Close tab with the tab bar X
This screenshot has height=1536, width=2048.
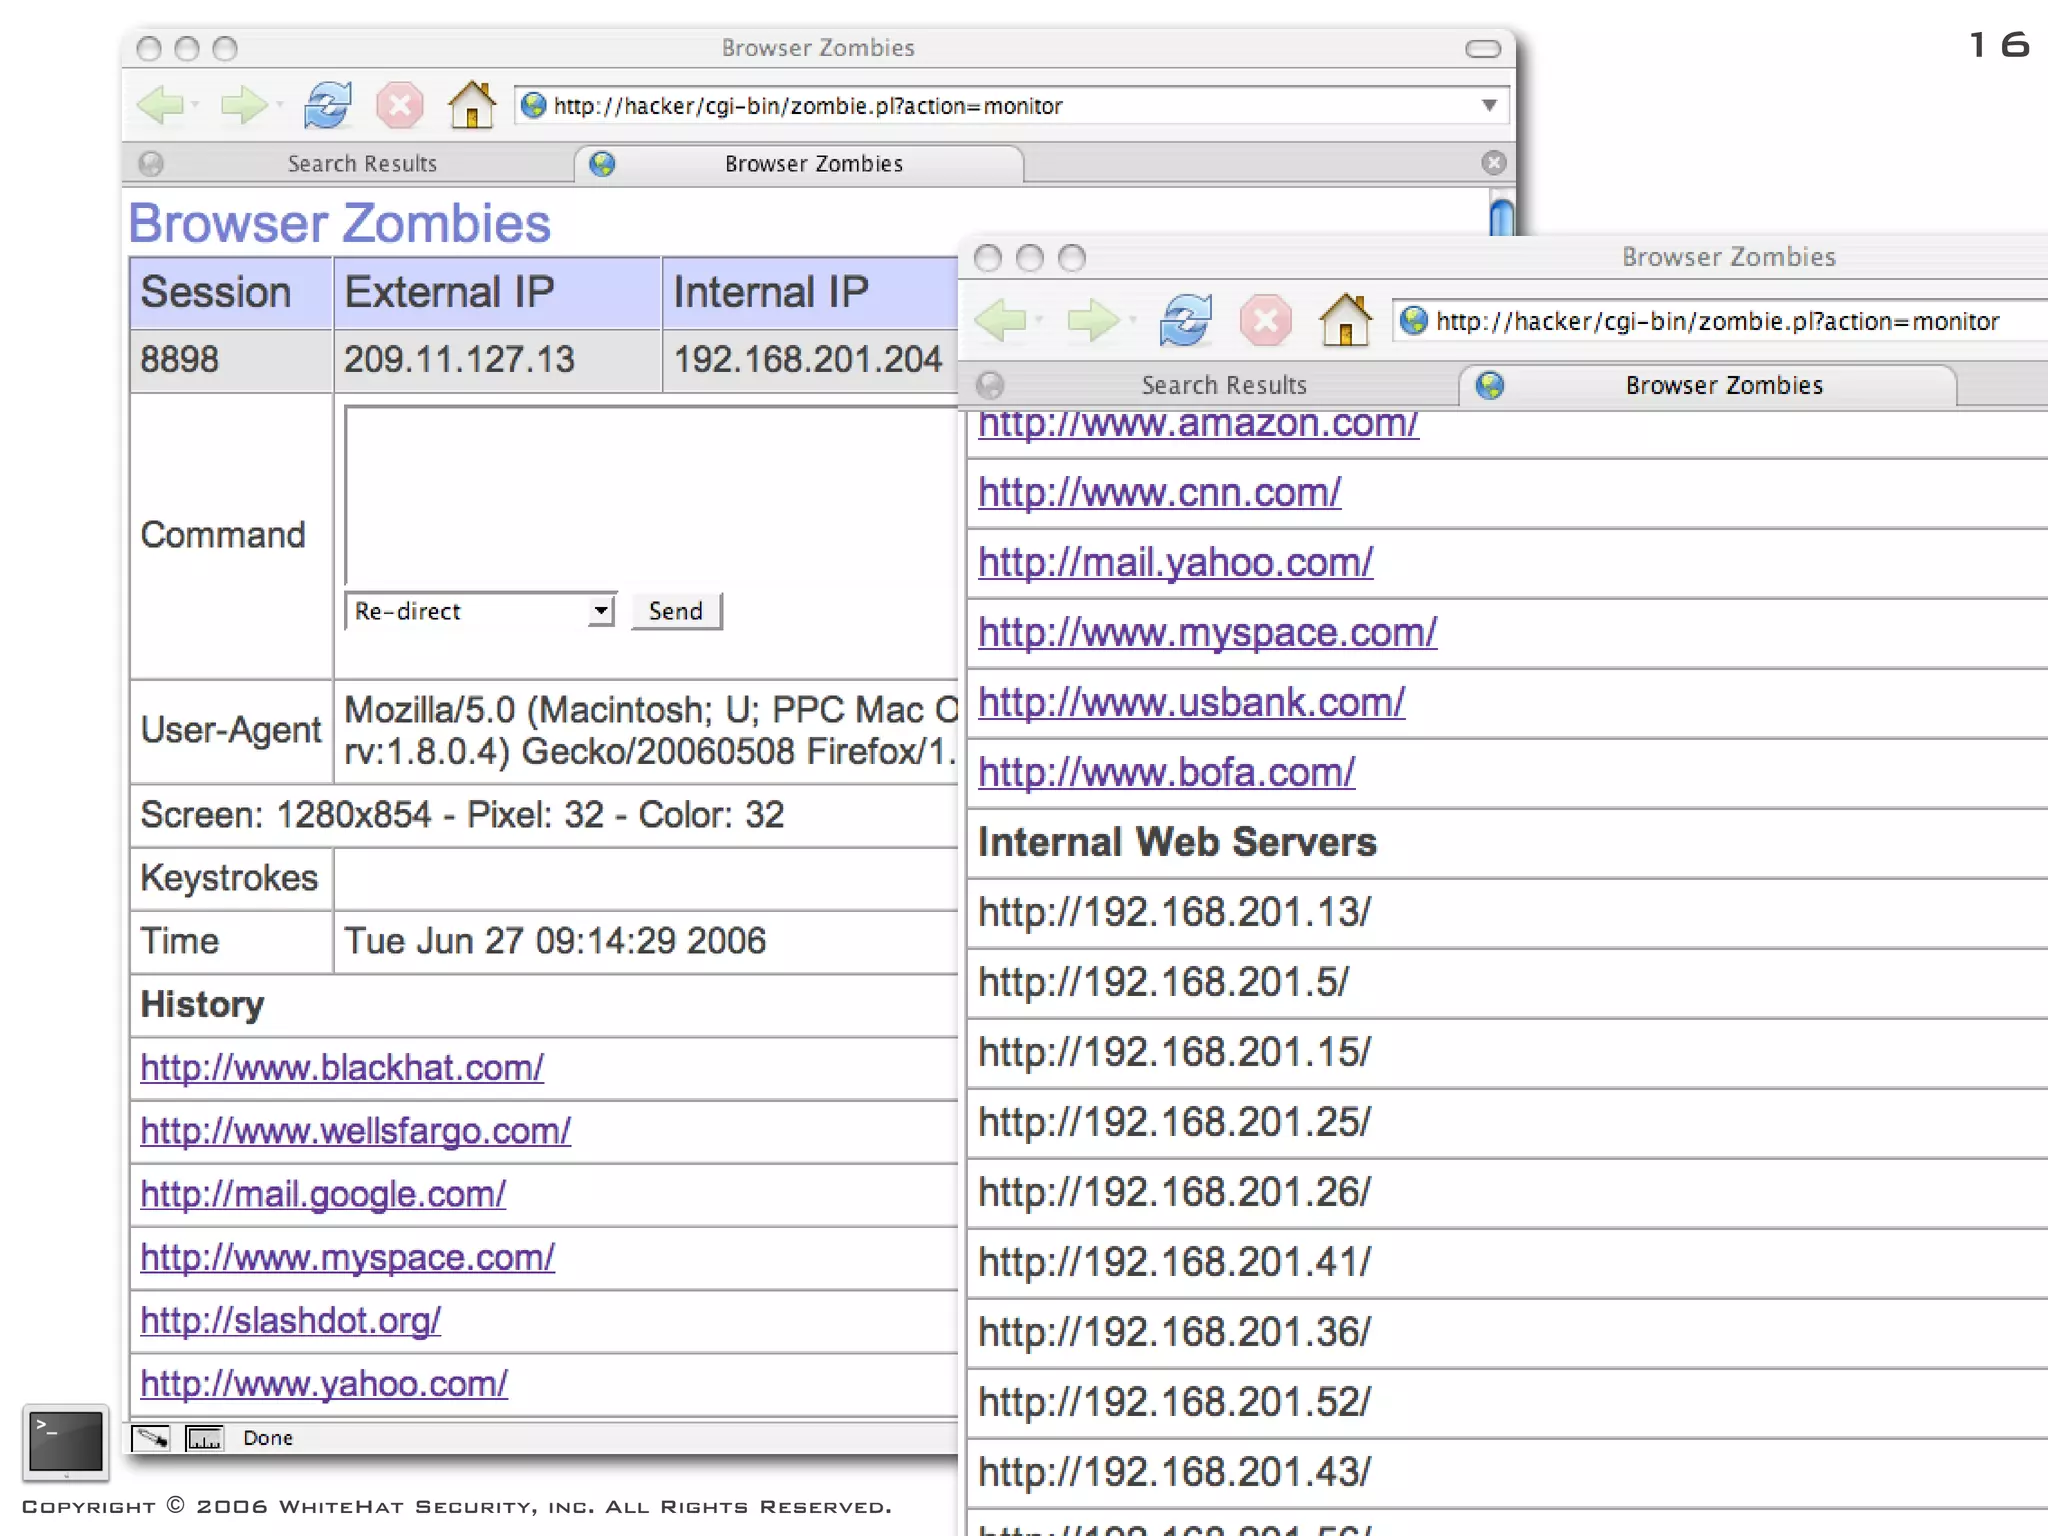point(1494,163)
